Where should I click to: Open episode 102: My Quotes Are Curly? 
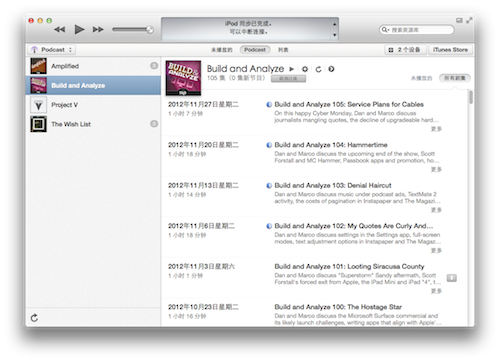(x=354, y=226)
